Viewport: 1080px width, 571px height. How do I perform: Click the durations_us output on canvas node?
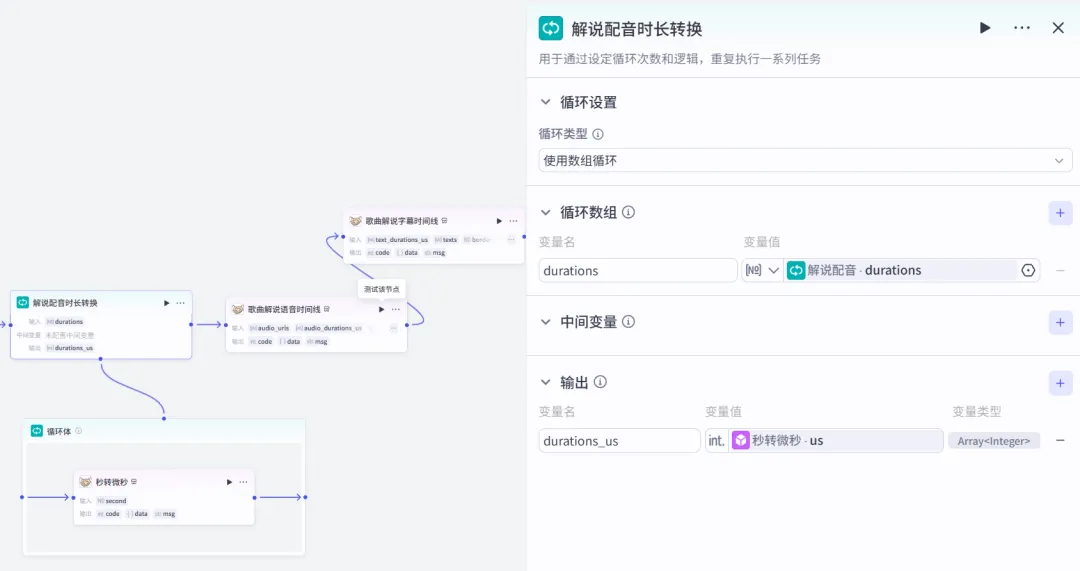tap(70, 348)
